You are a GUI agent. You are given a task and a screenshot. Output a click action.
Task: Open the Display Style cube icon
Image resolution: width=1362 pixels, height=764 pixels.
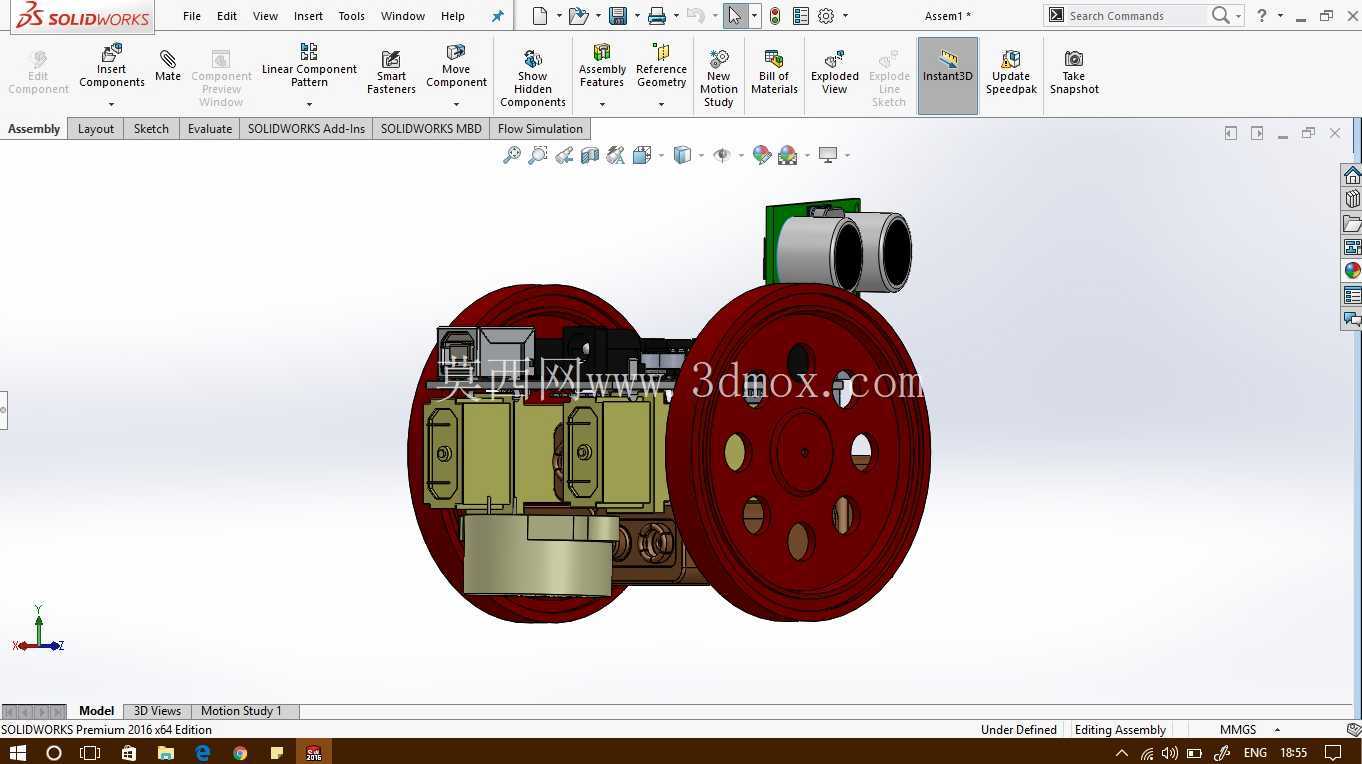682,155
